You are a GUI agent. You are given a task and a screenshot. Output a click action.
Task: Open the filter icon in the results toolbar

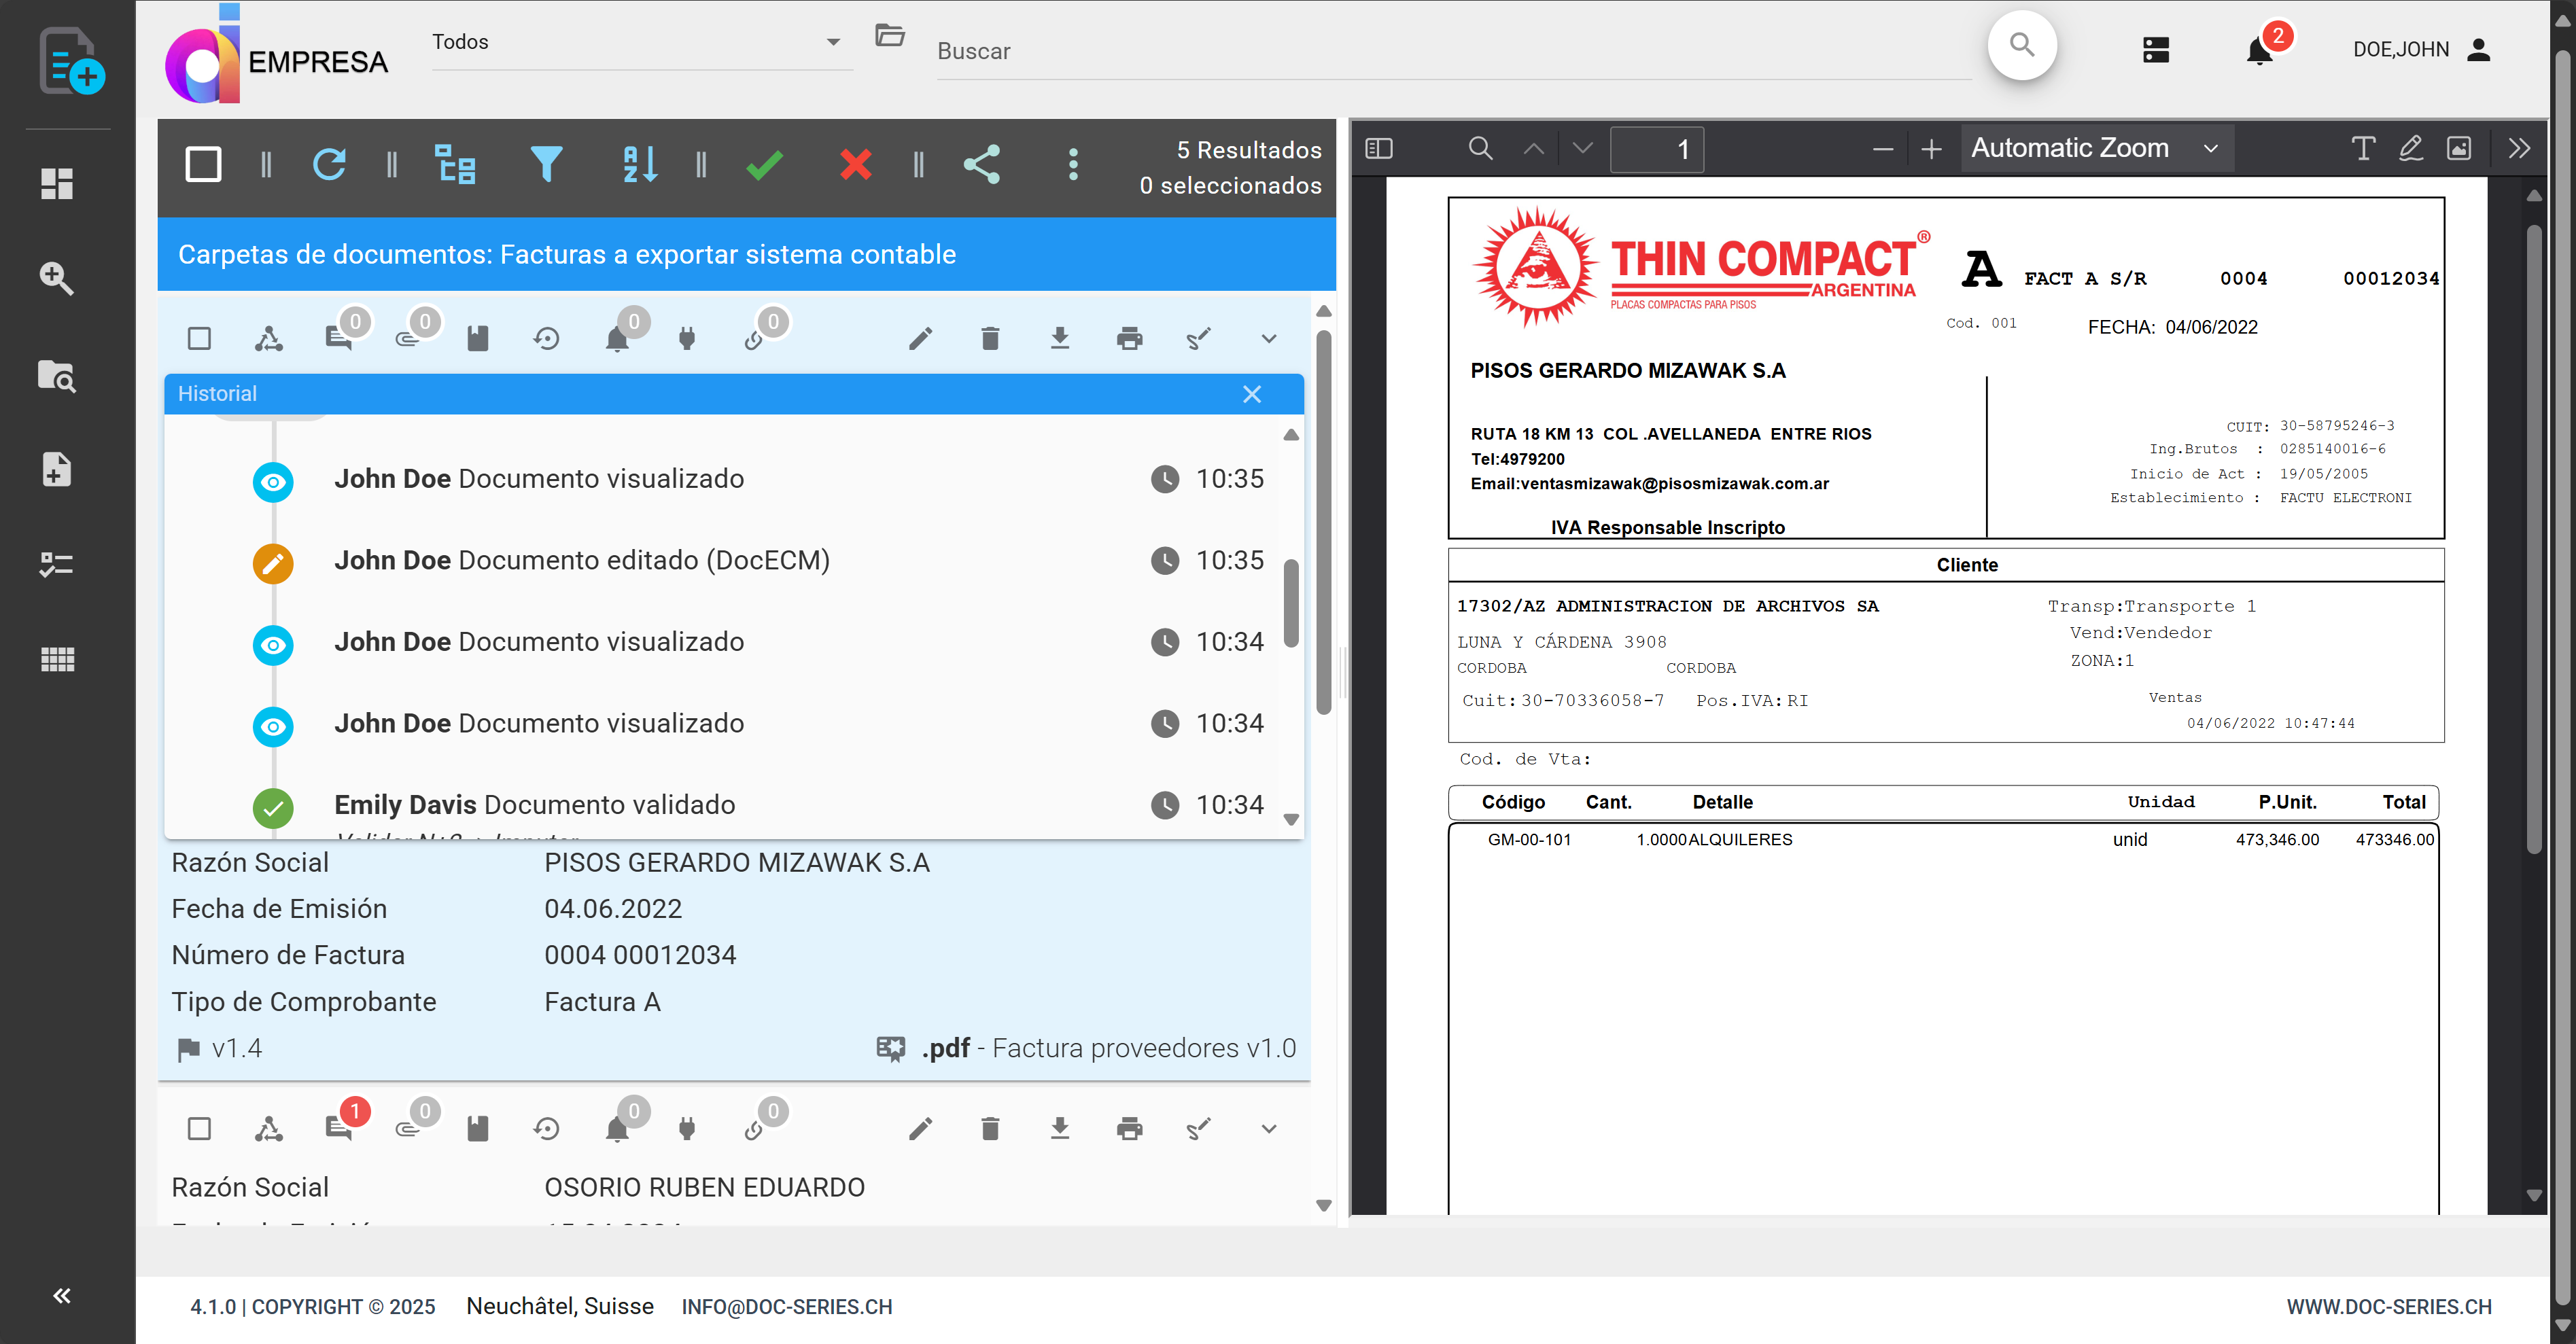pyautogui.click(x=548, y=164)
